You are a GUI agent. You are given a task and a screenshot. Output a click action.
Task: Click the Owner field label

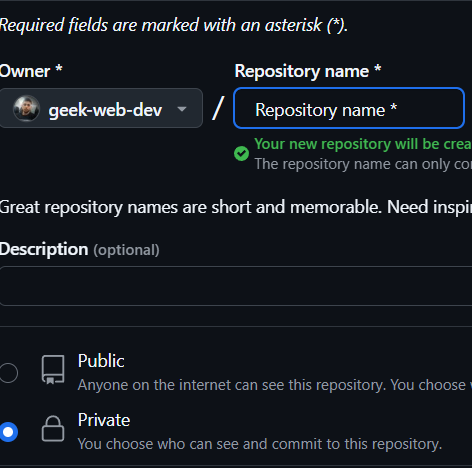31,71
